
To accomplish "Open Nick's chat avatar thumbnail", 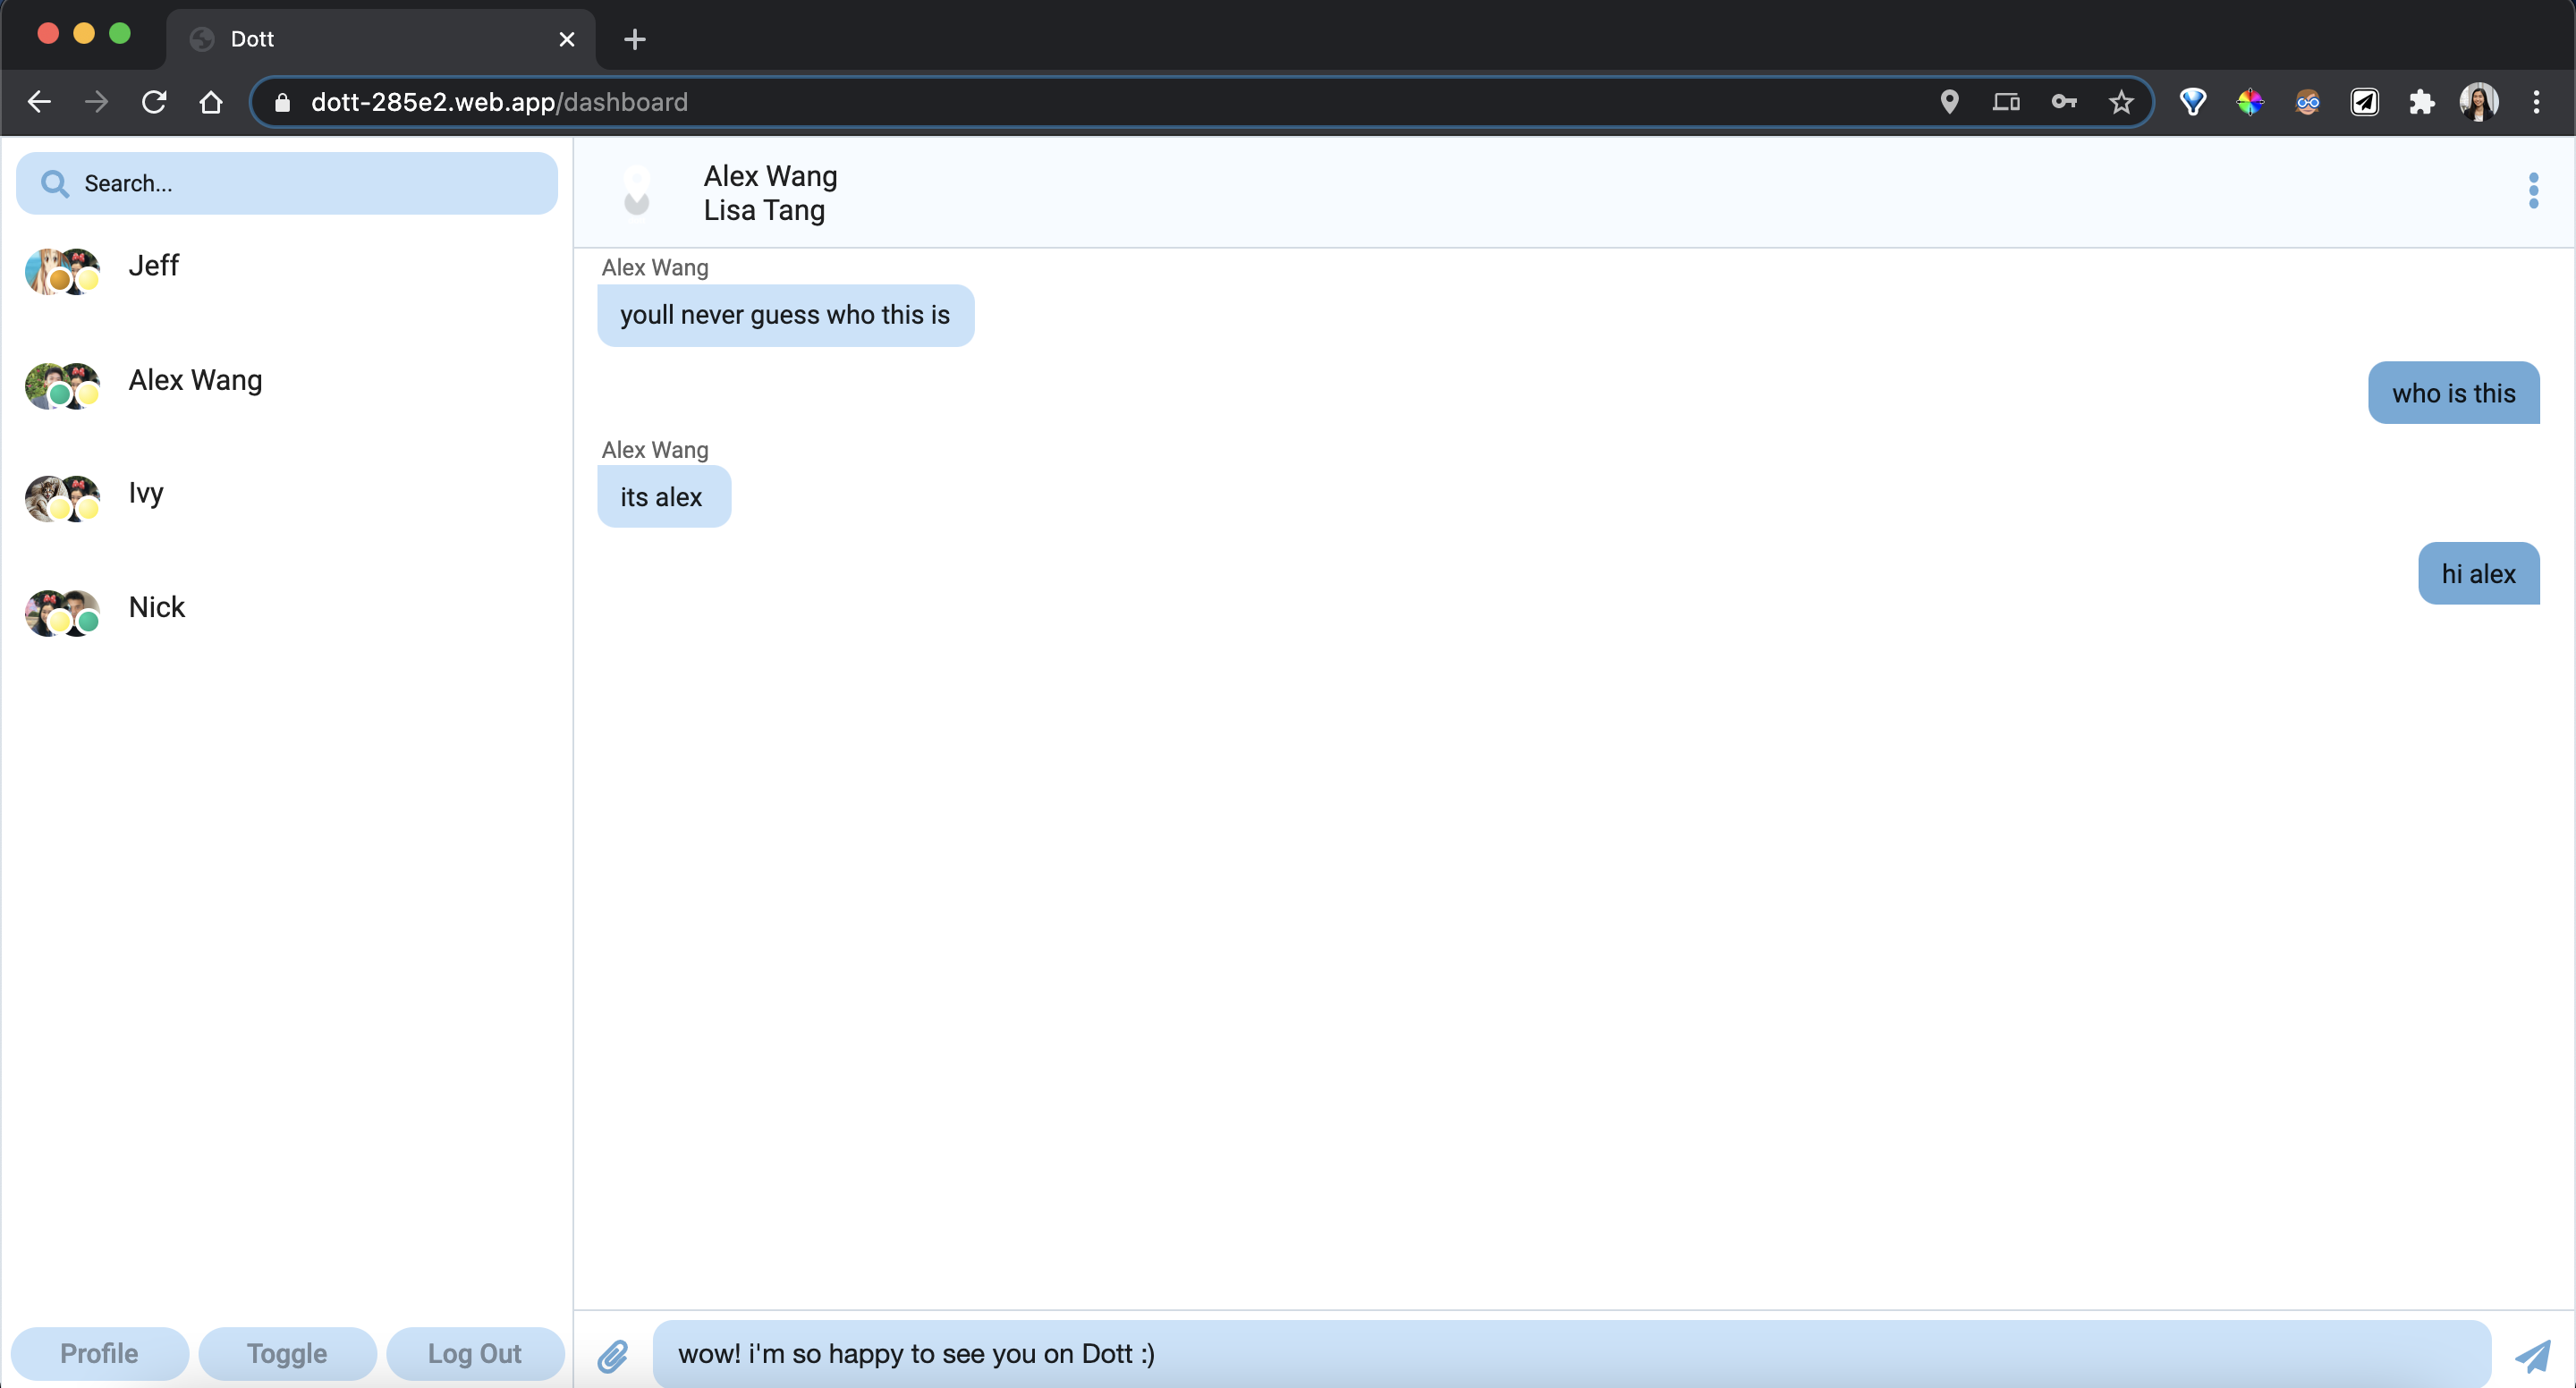I will pyautogui.click(x=62, y=612).
